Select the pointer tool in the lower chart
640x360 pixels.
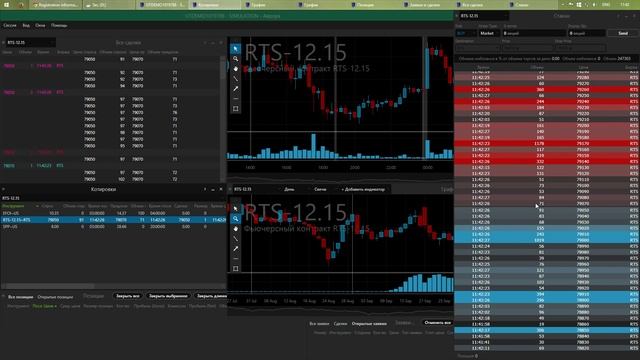pos(236,209)
